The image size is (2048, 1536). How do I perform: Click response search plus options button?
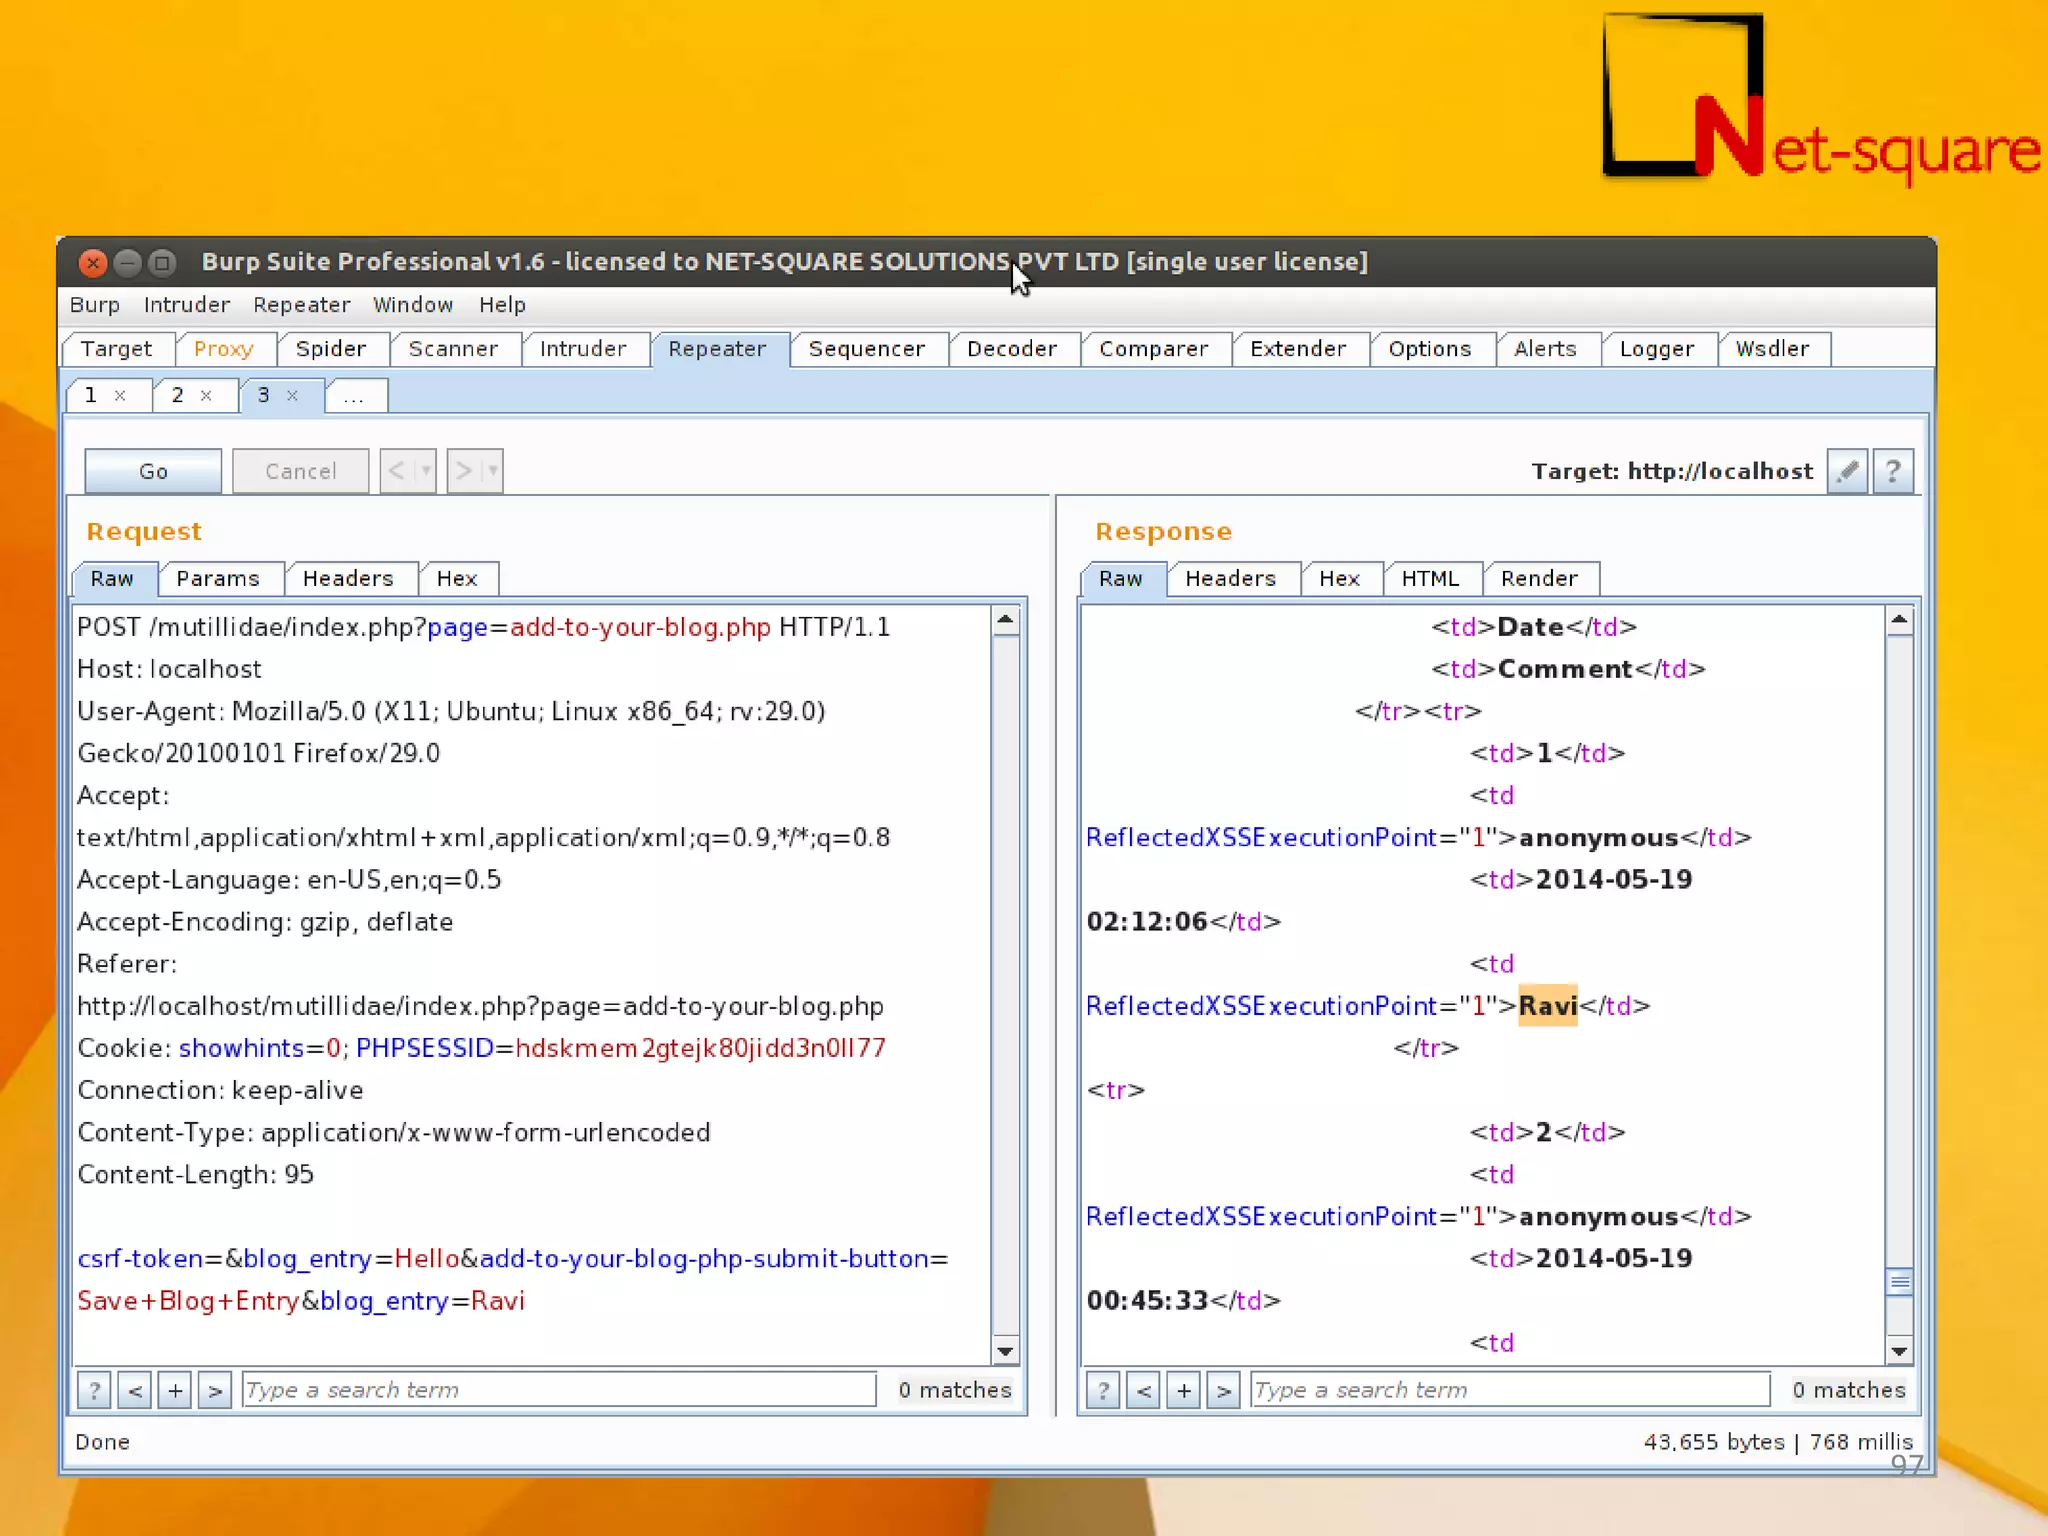pos(1183,1390)
